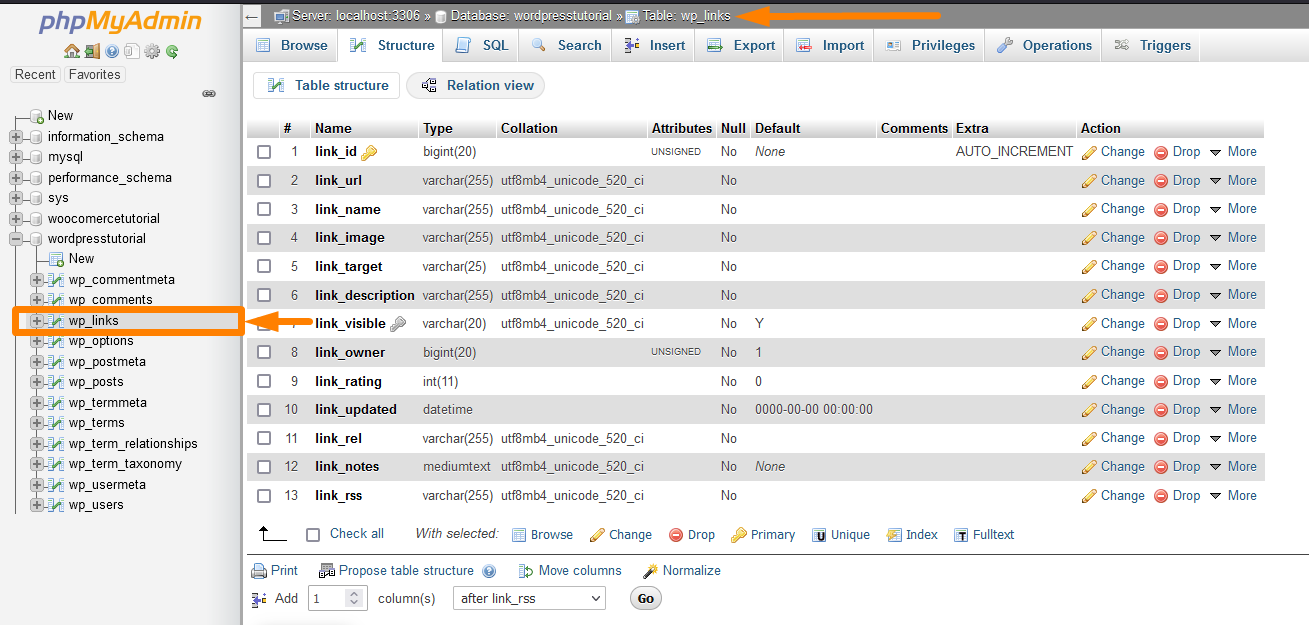Click the Go button

645,598
